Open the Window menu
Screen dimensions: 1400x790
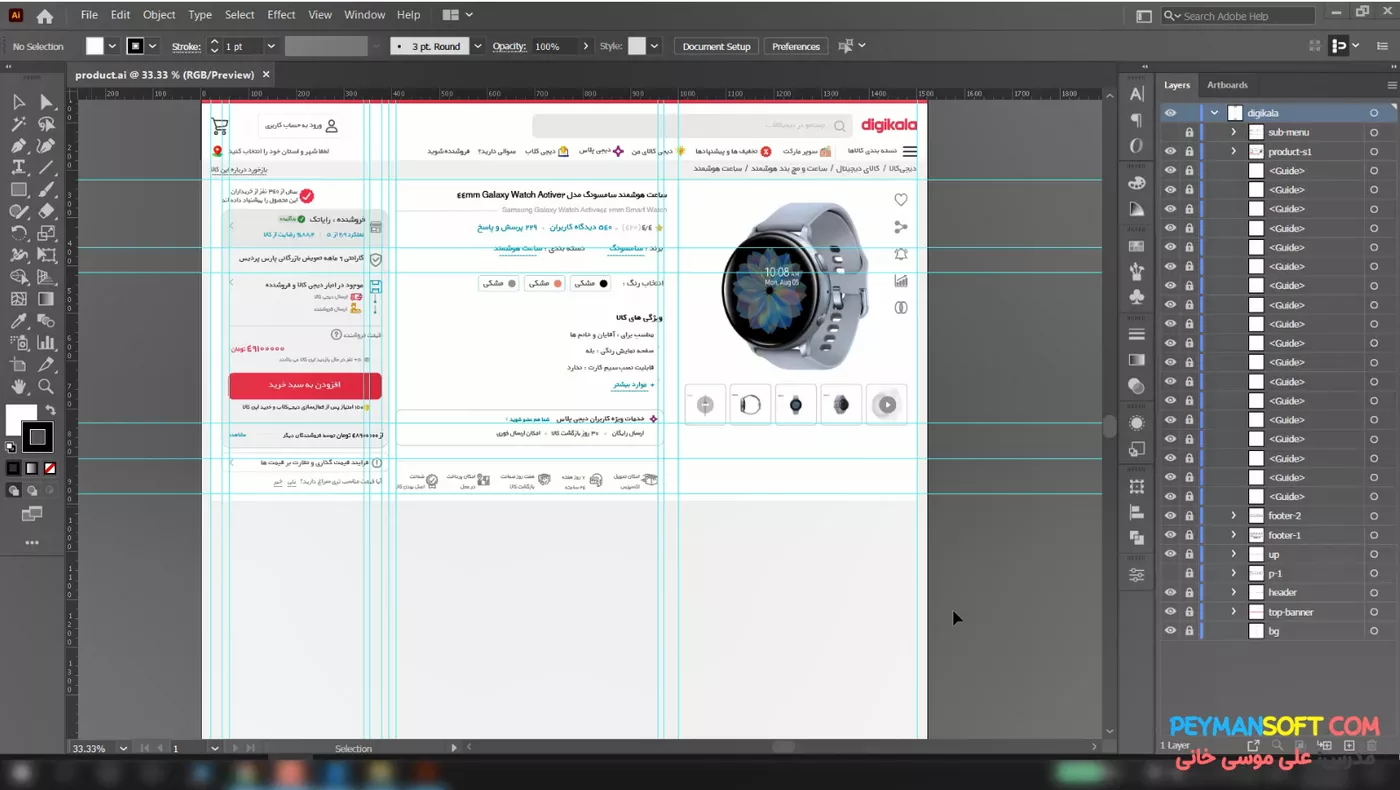point(364,15)
